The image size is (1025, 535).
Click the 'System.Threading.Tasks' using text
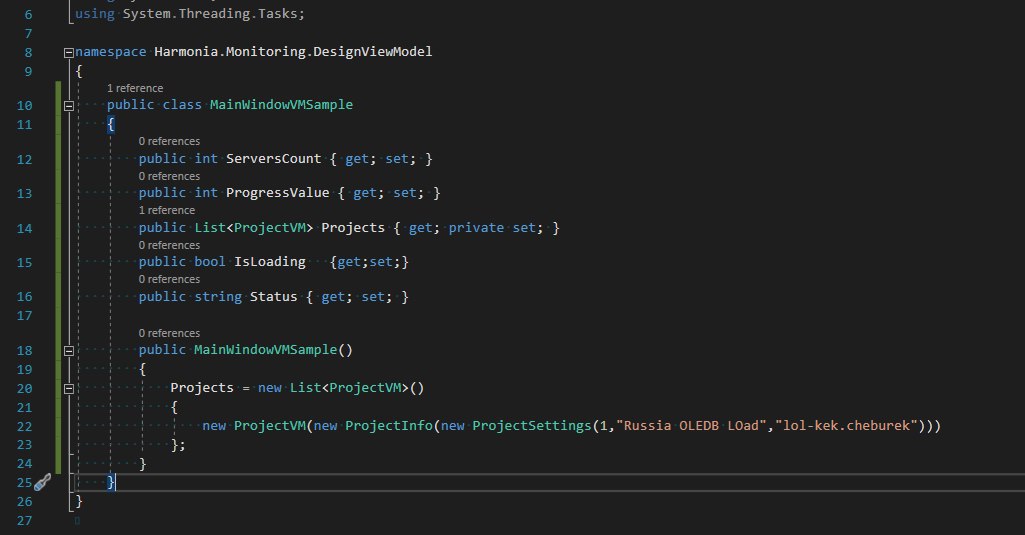click(212, 14)
